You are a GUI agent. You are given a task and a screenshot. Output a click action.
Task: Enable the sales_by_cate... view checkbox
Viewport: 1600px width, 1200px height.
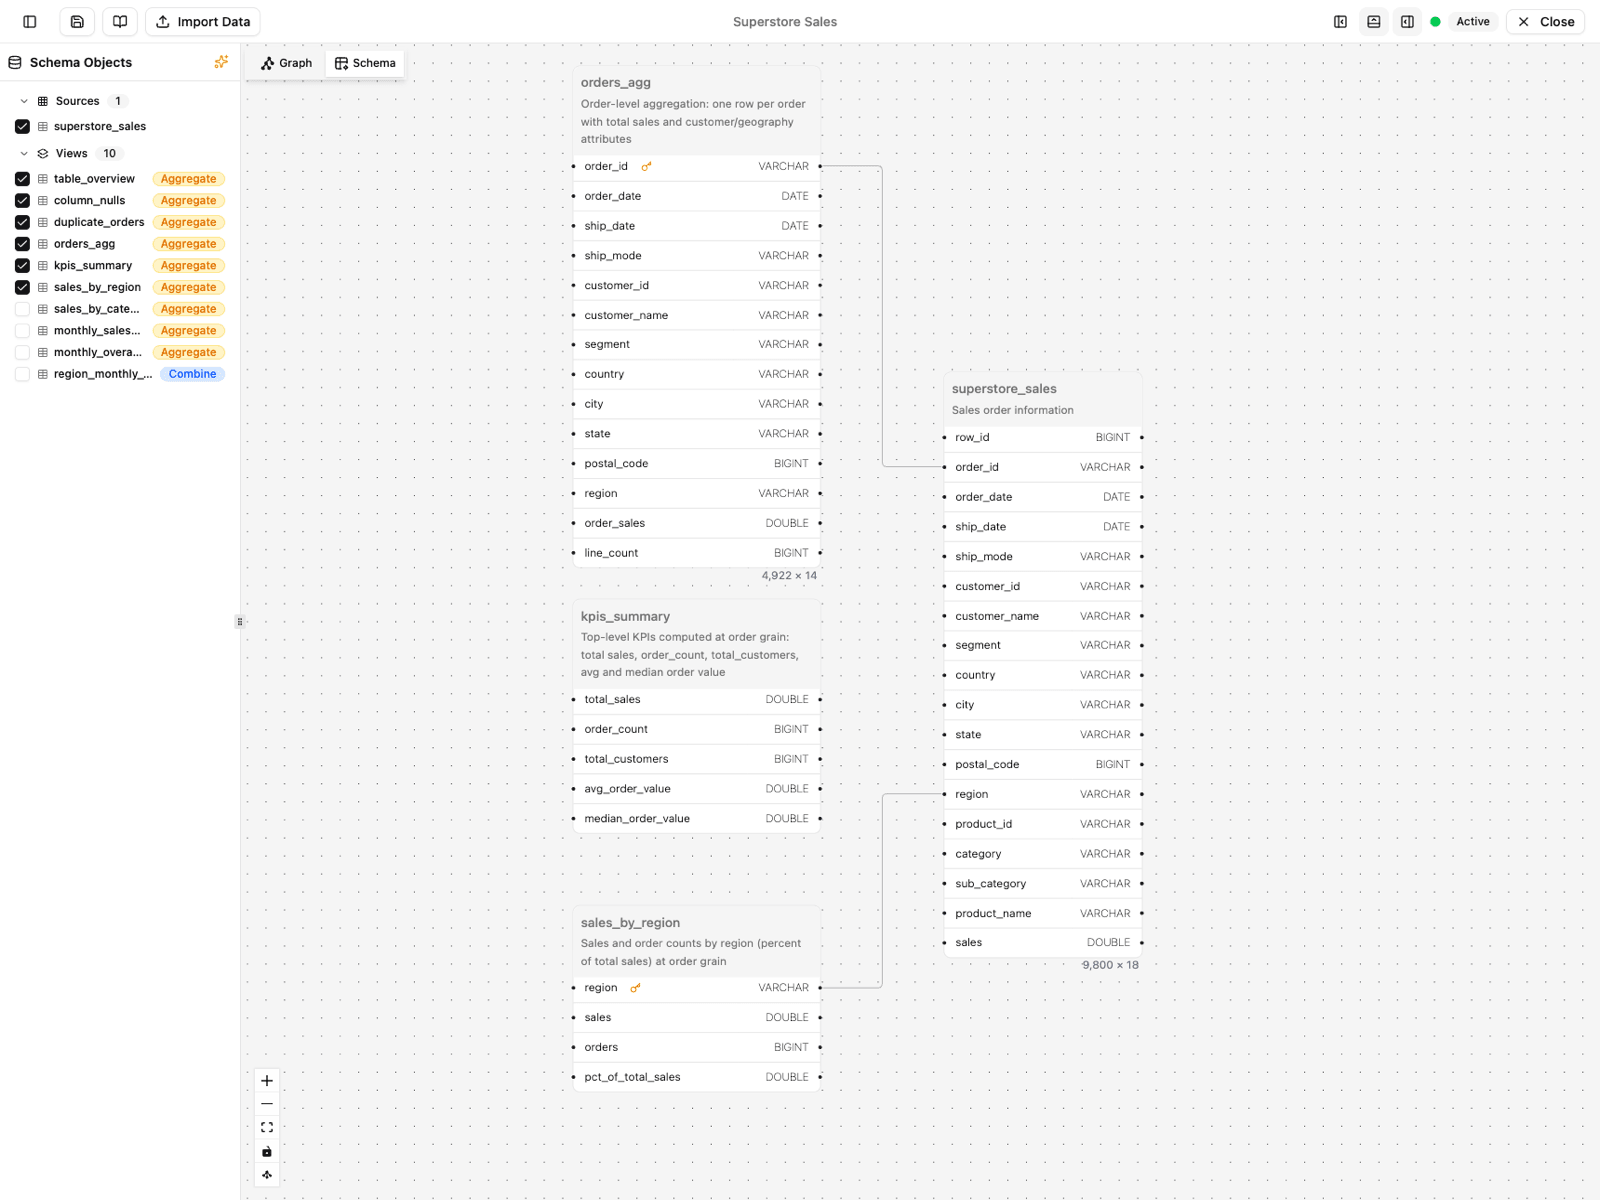click(22, 308)
